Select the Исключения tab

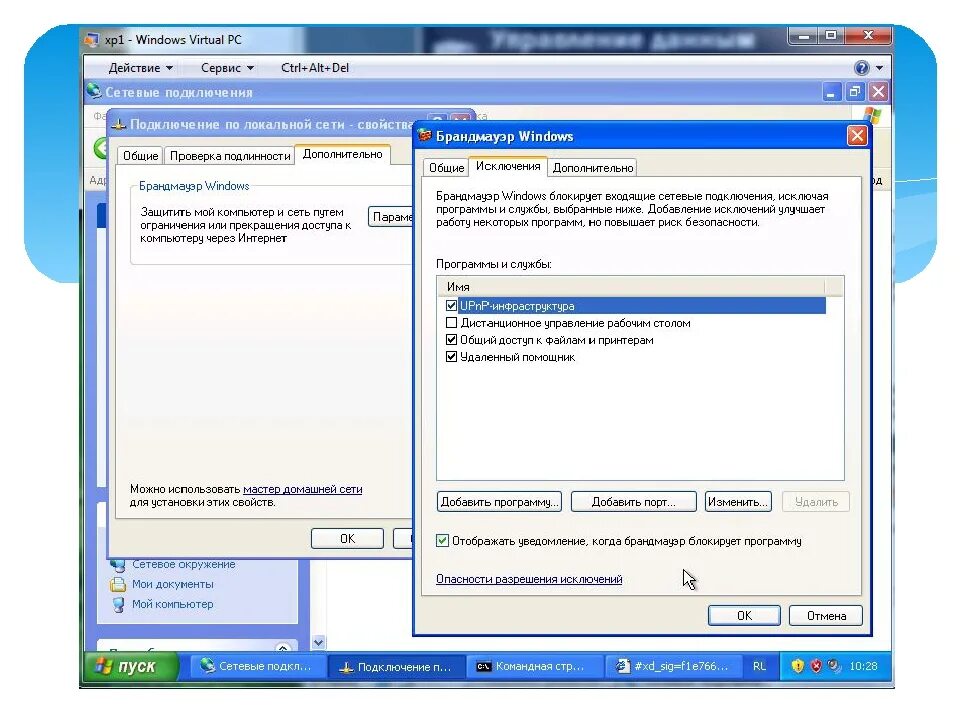[508, 166]
